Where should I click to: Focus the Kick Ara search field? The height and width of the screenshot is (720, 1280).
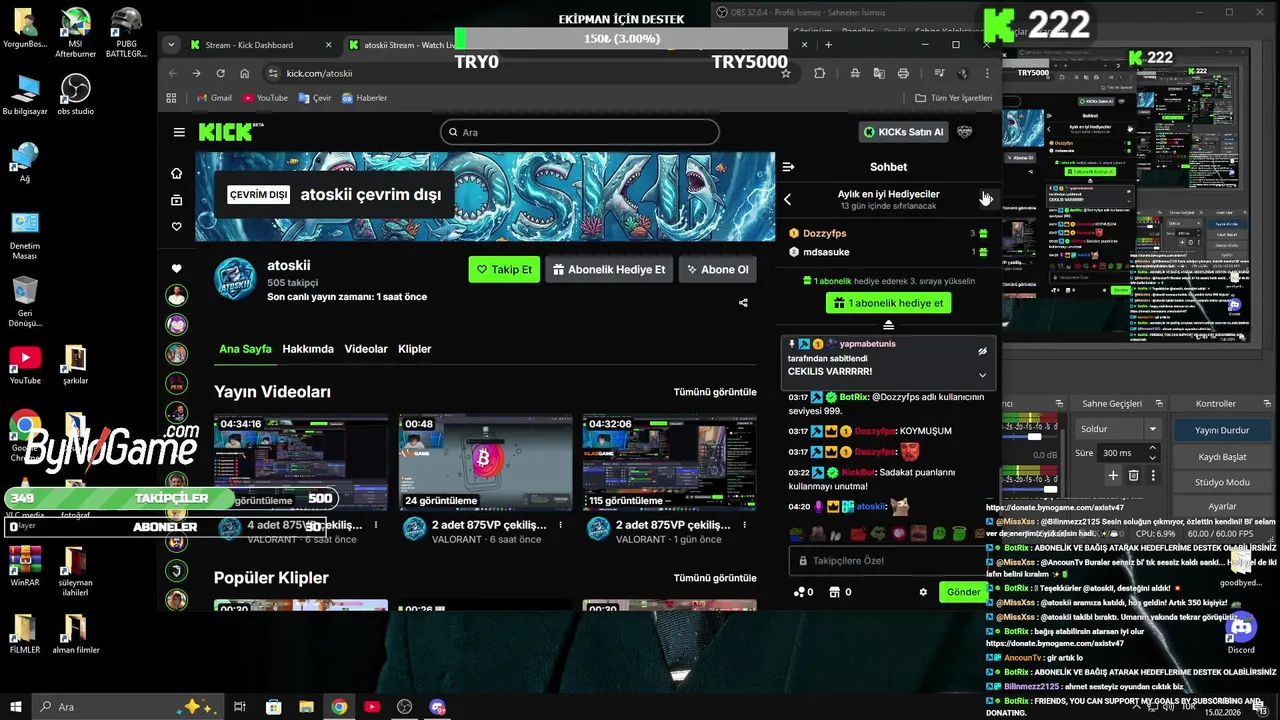[580, 132]
